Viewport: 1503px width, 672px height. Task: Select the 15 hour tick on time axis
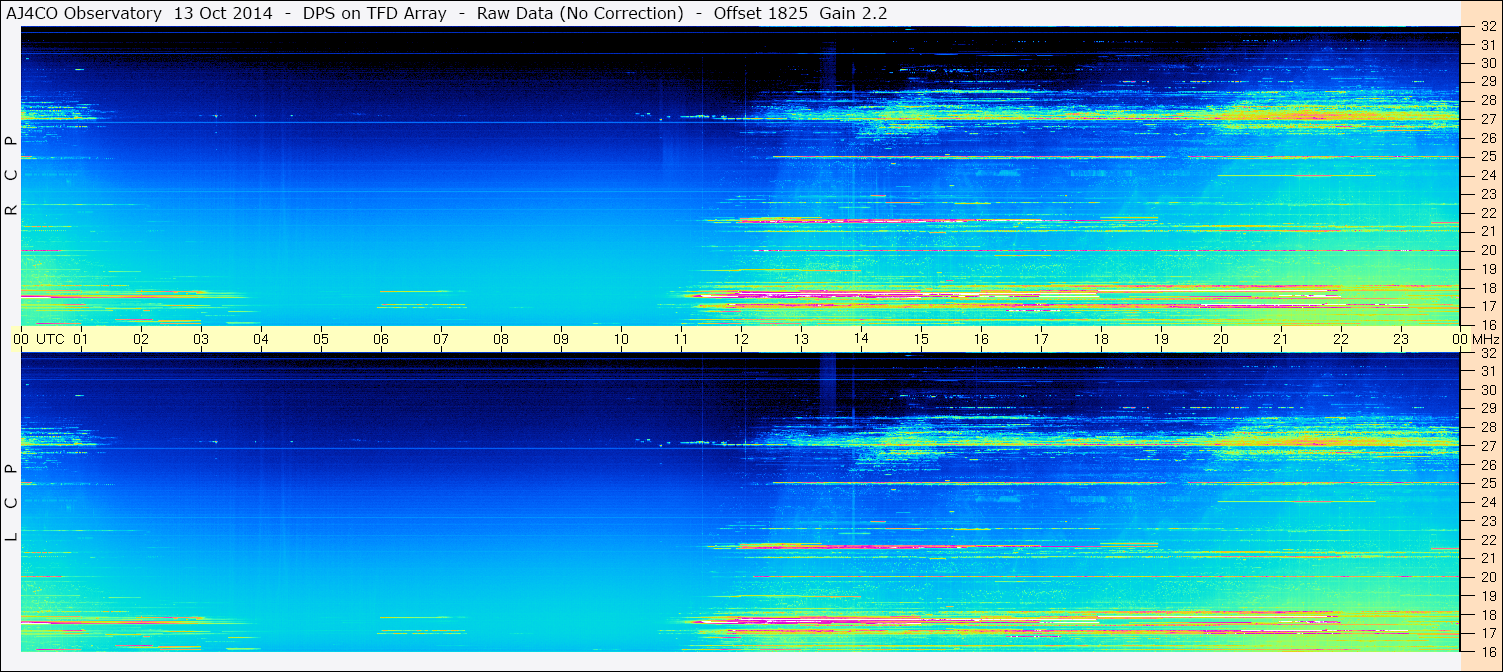pos(921,340)
